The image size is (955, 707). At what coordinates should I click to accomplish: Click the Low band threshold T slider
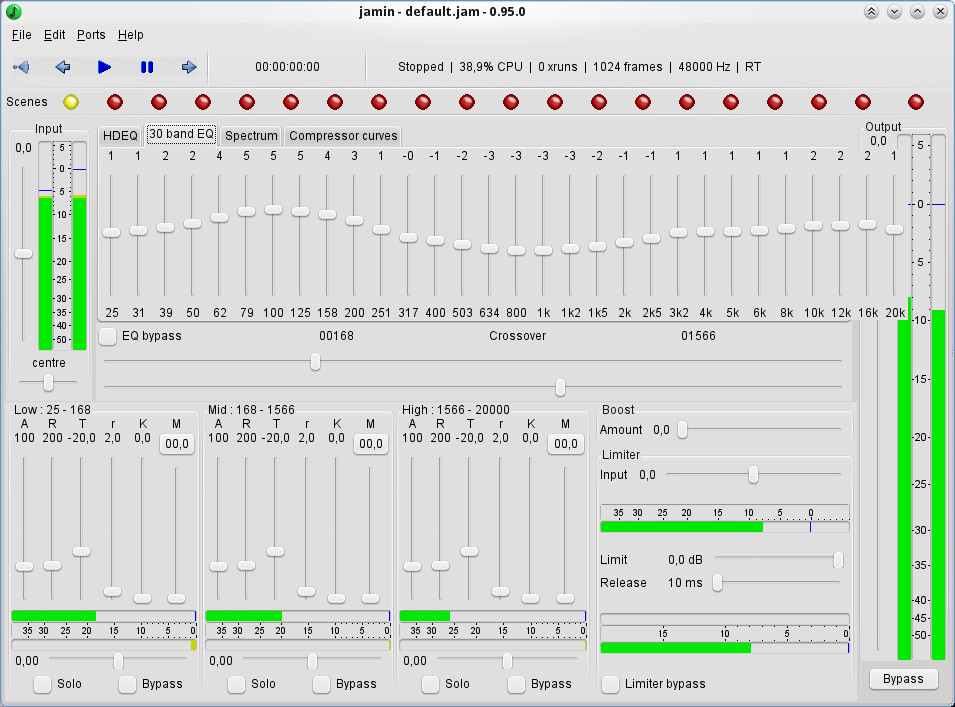click(x=81, y=552)
